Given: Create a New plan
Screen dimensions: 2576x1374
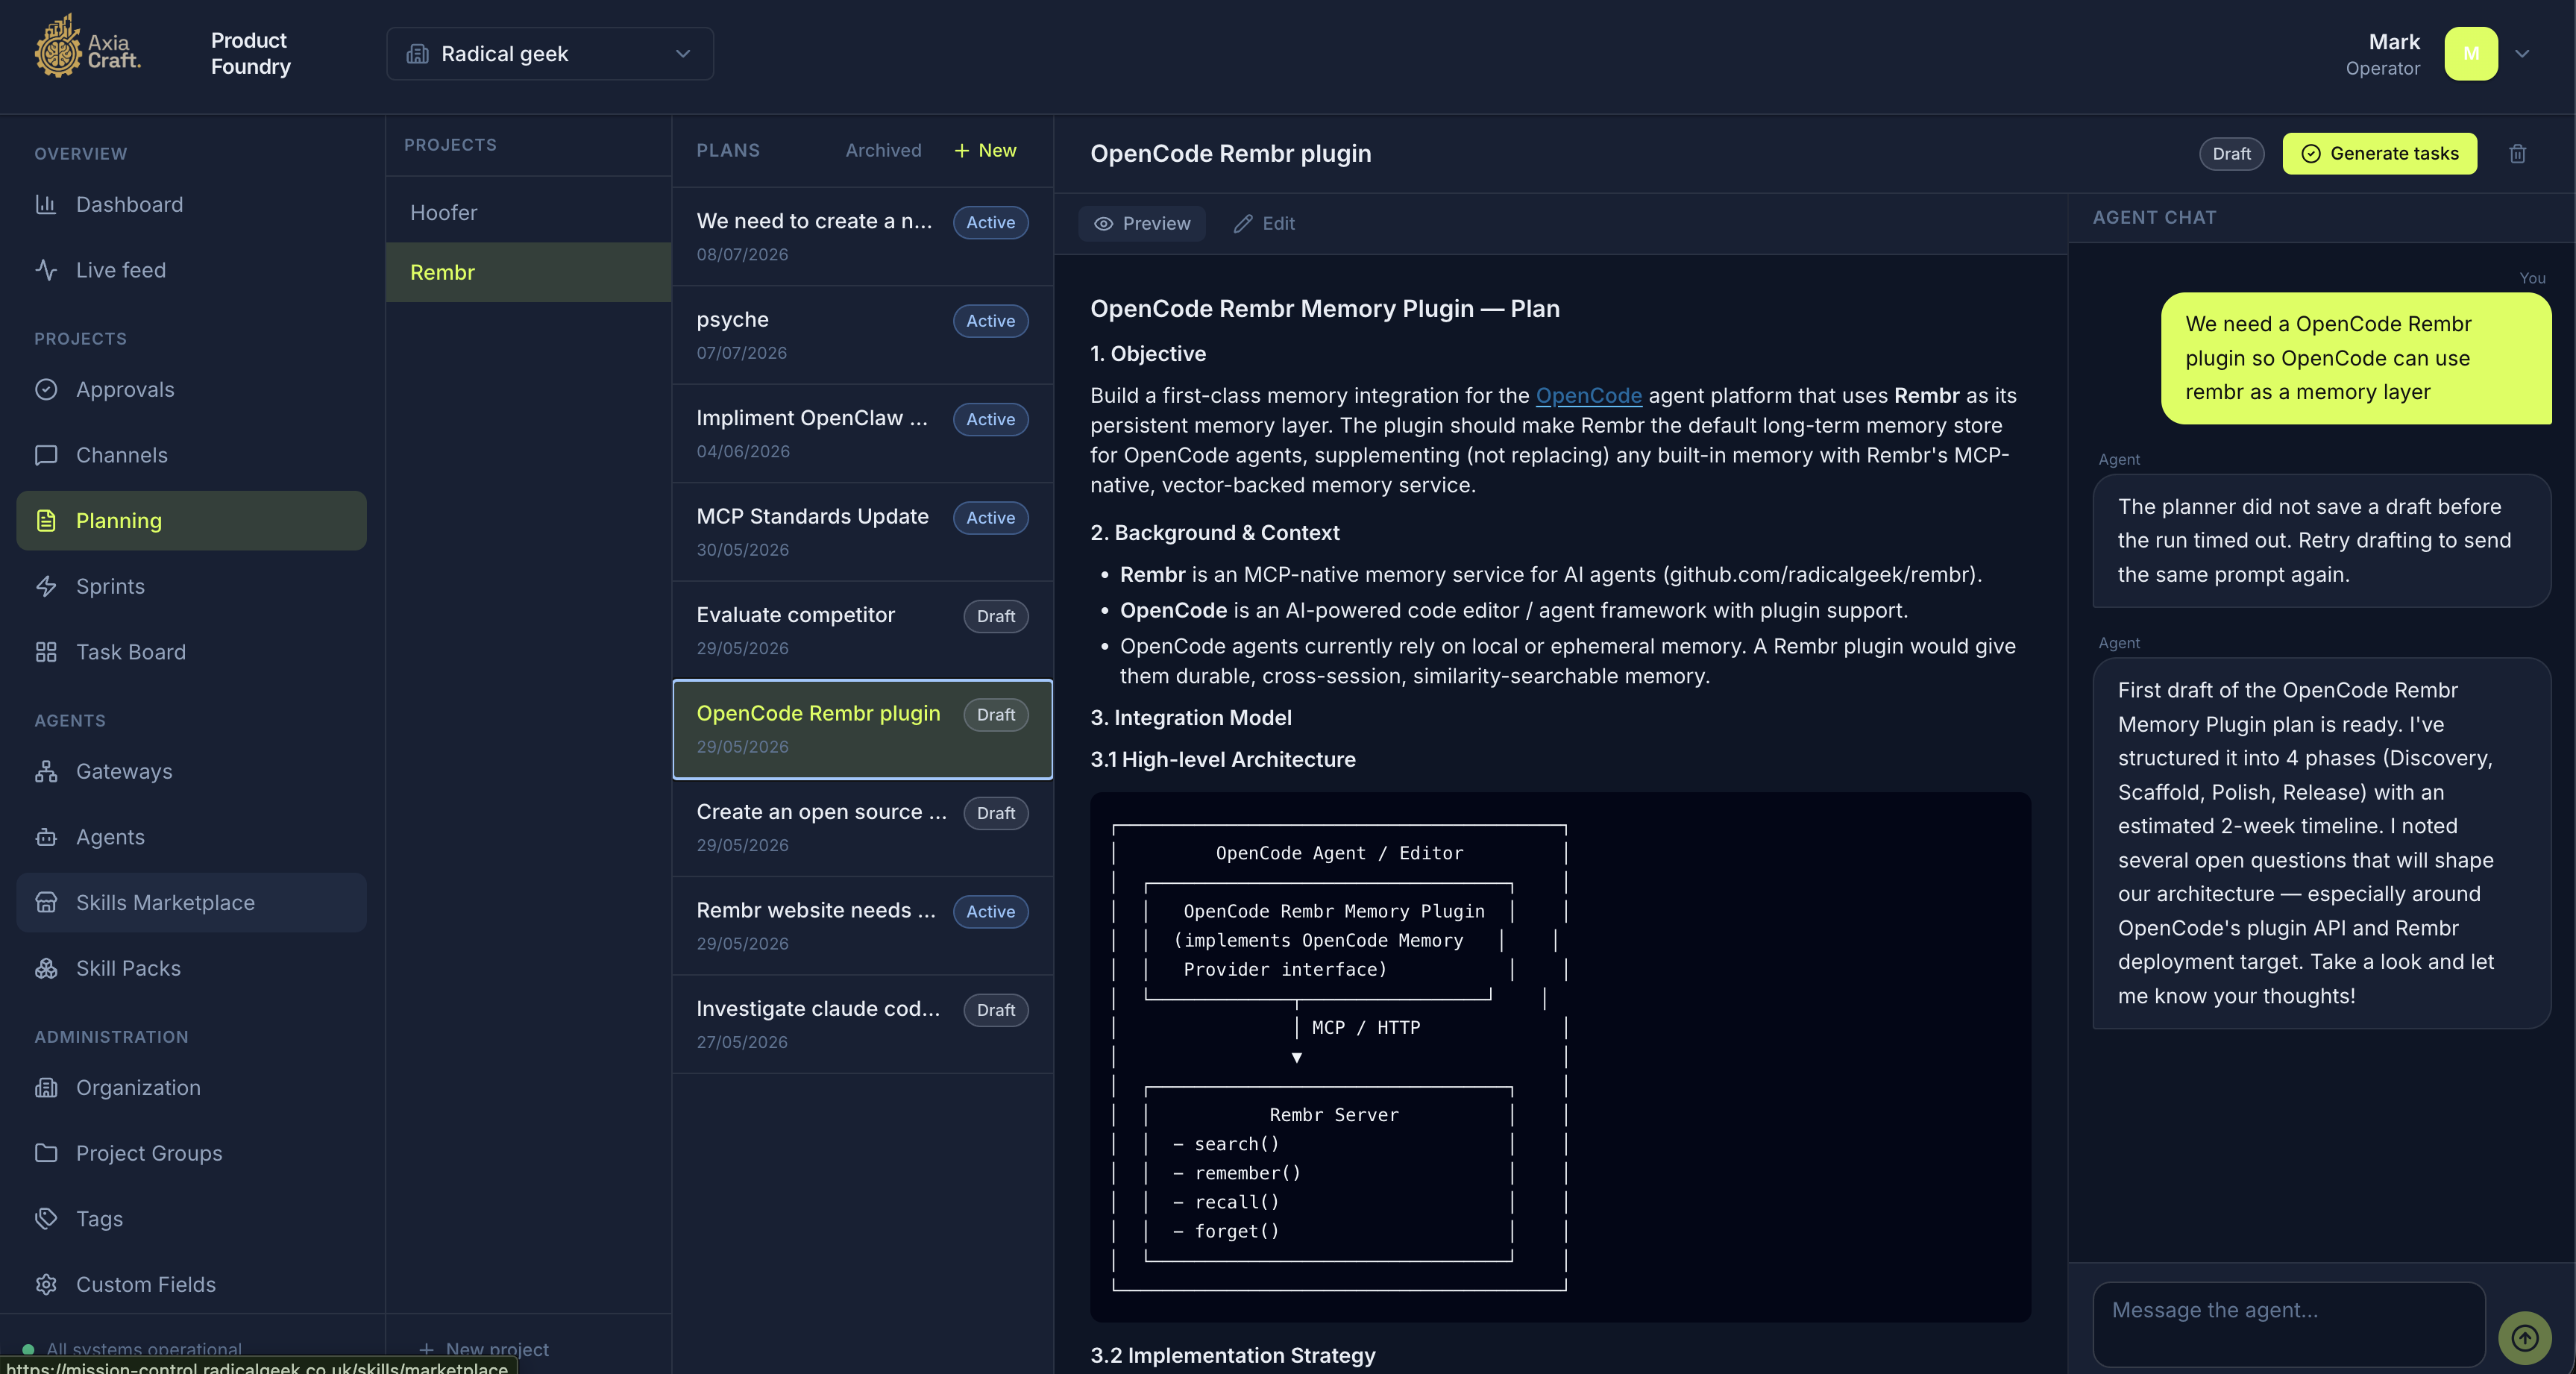Looking at the screenshot, I should [985, 150].
